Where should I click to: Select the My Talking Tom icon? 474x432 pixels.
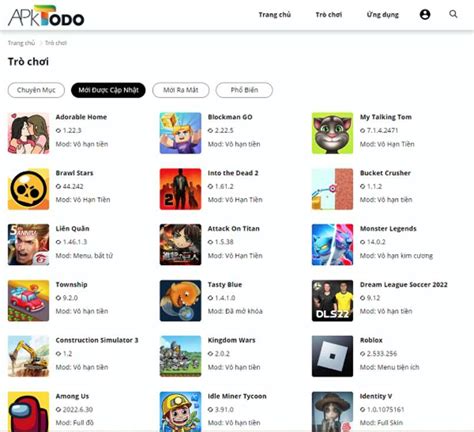click(332, 133)
